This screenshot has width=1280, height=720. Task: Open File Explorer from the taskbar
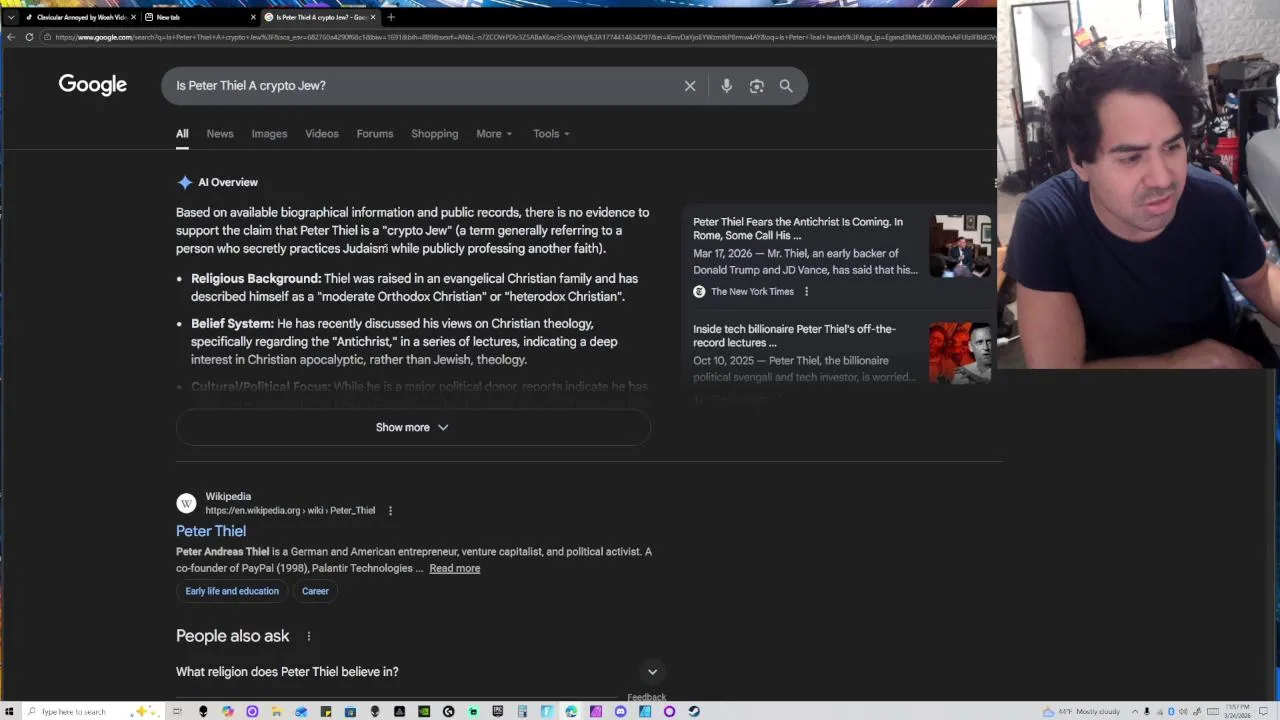(276, 711)
